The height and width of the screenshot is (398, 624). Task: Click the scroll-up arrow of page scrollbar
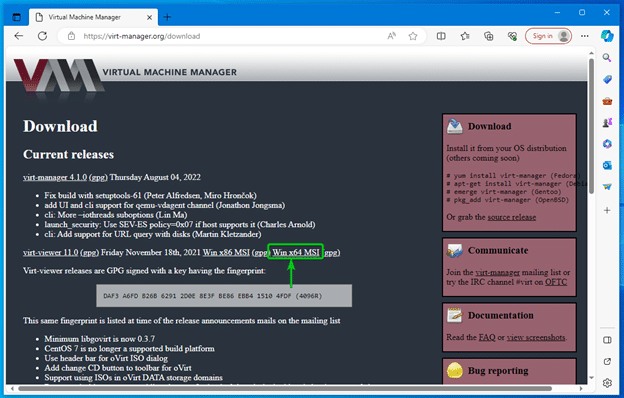[591, 53]
